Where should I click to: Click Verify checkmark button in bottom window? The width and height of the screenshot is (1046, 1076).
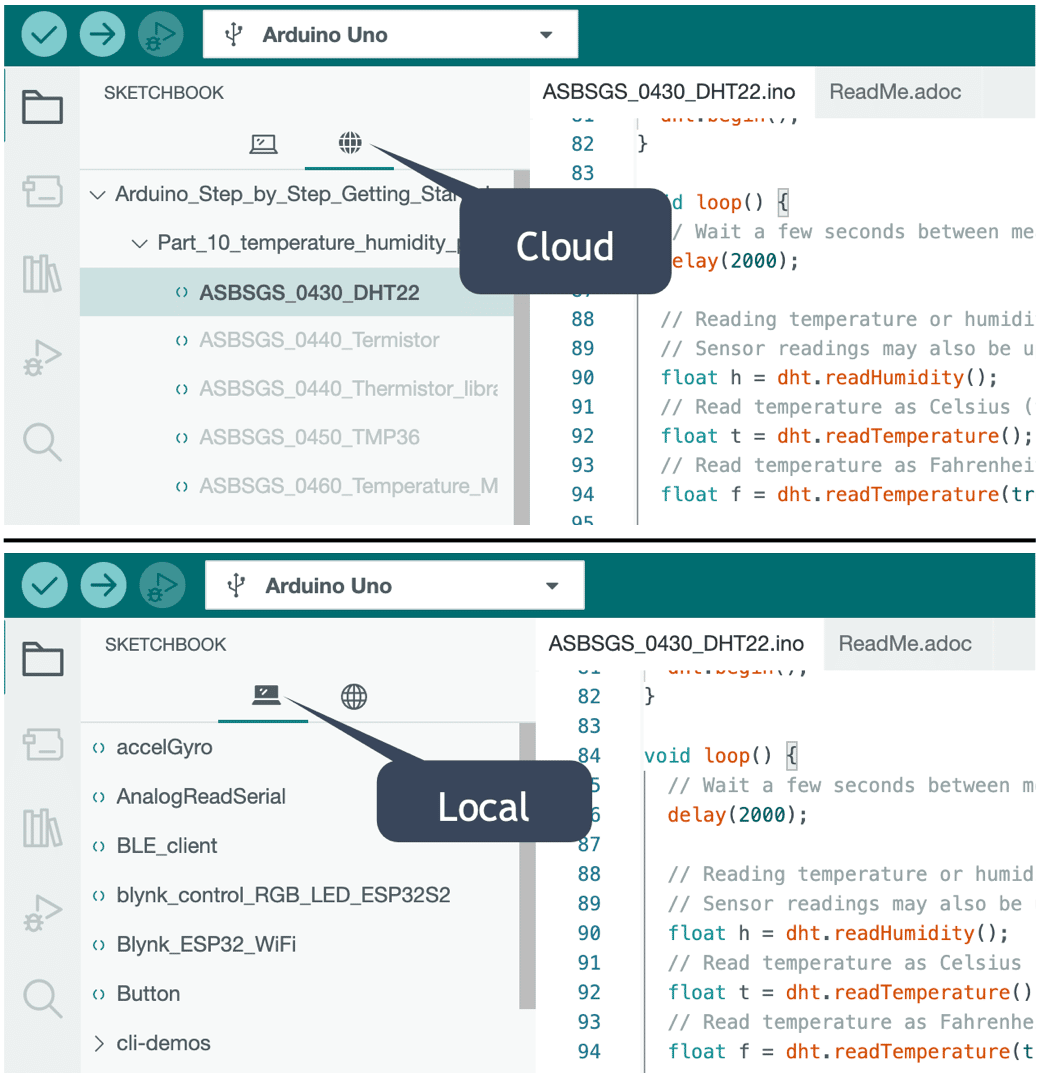tap(45, 585)
